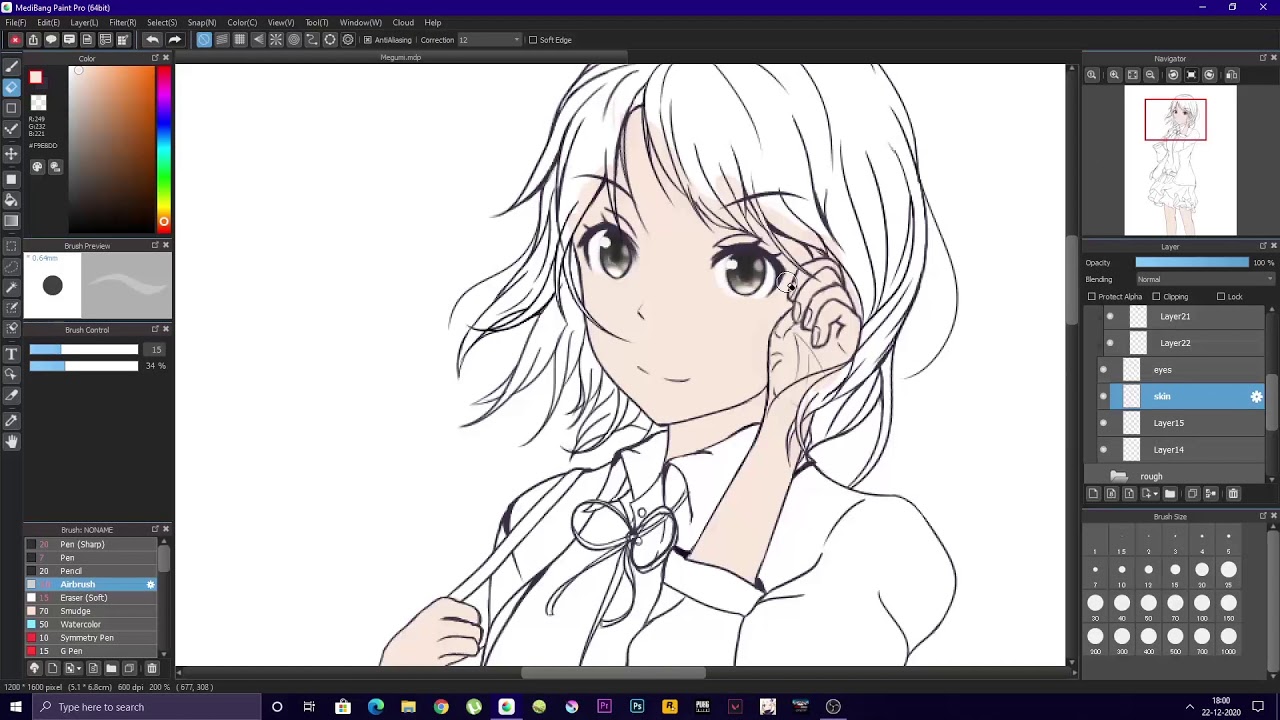Select the Text tool
1280x720 pixels.
click(11, 353)
